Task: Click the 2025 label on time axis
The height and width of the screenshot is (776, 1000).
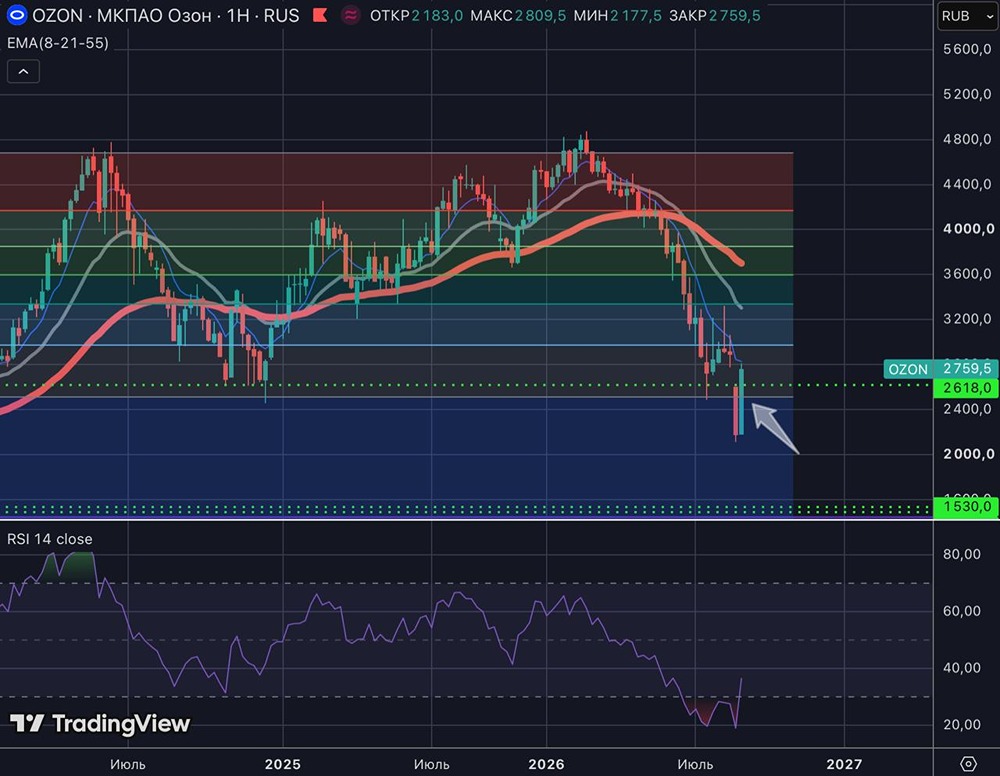Action: click(283, 764)
